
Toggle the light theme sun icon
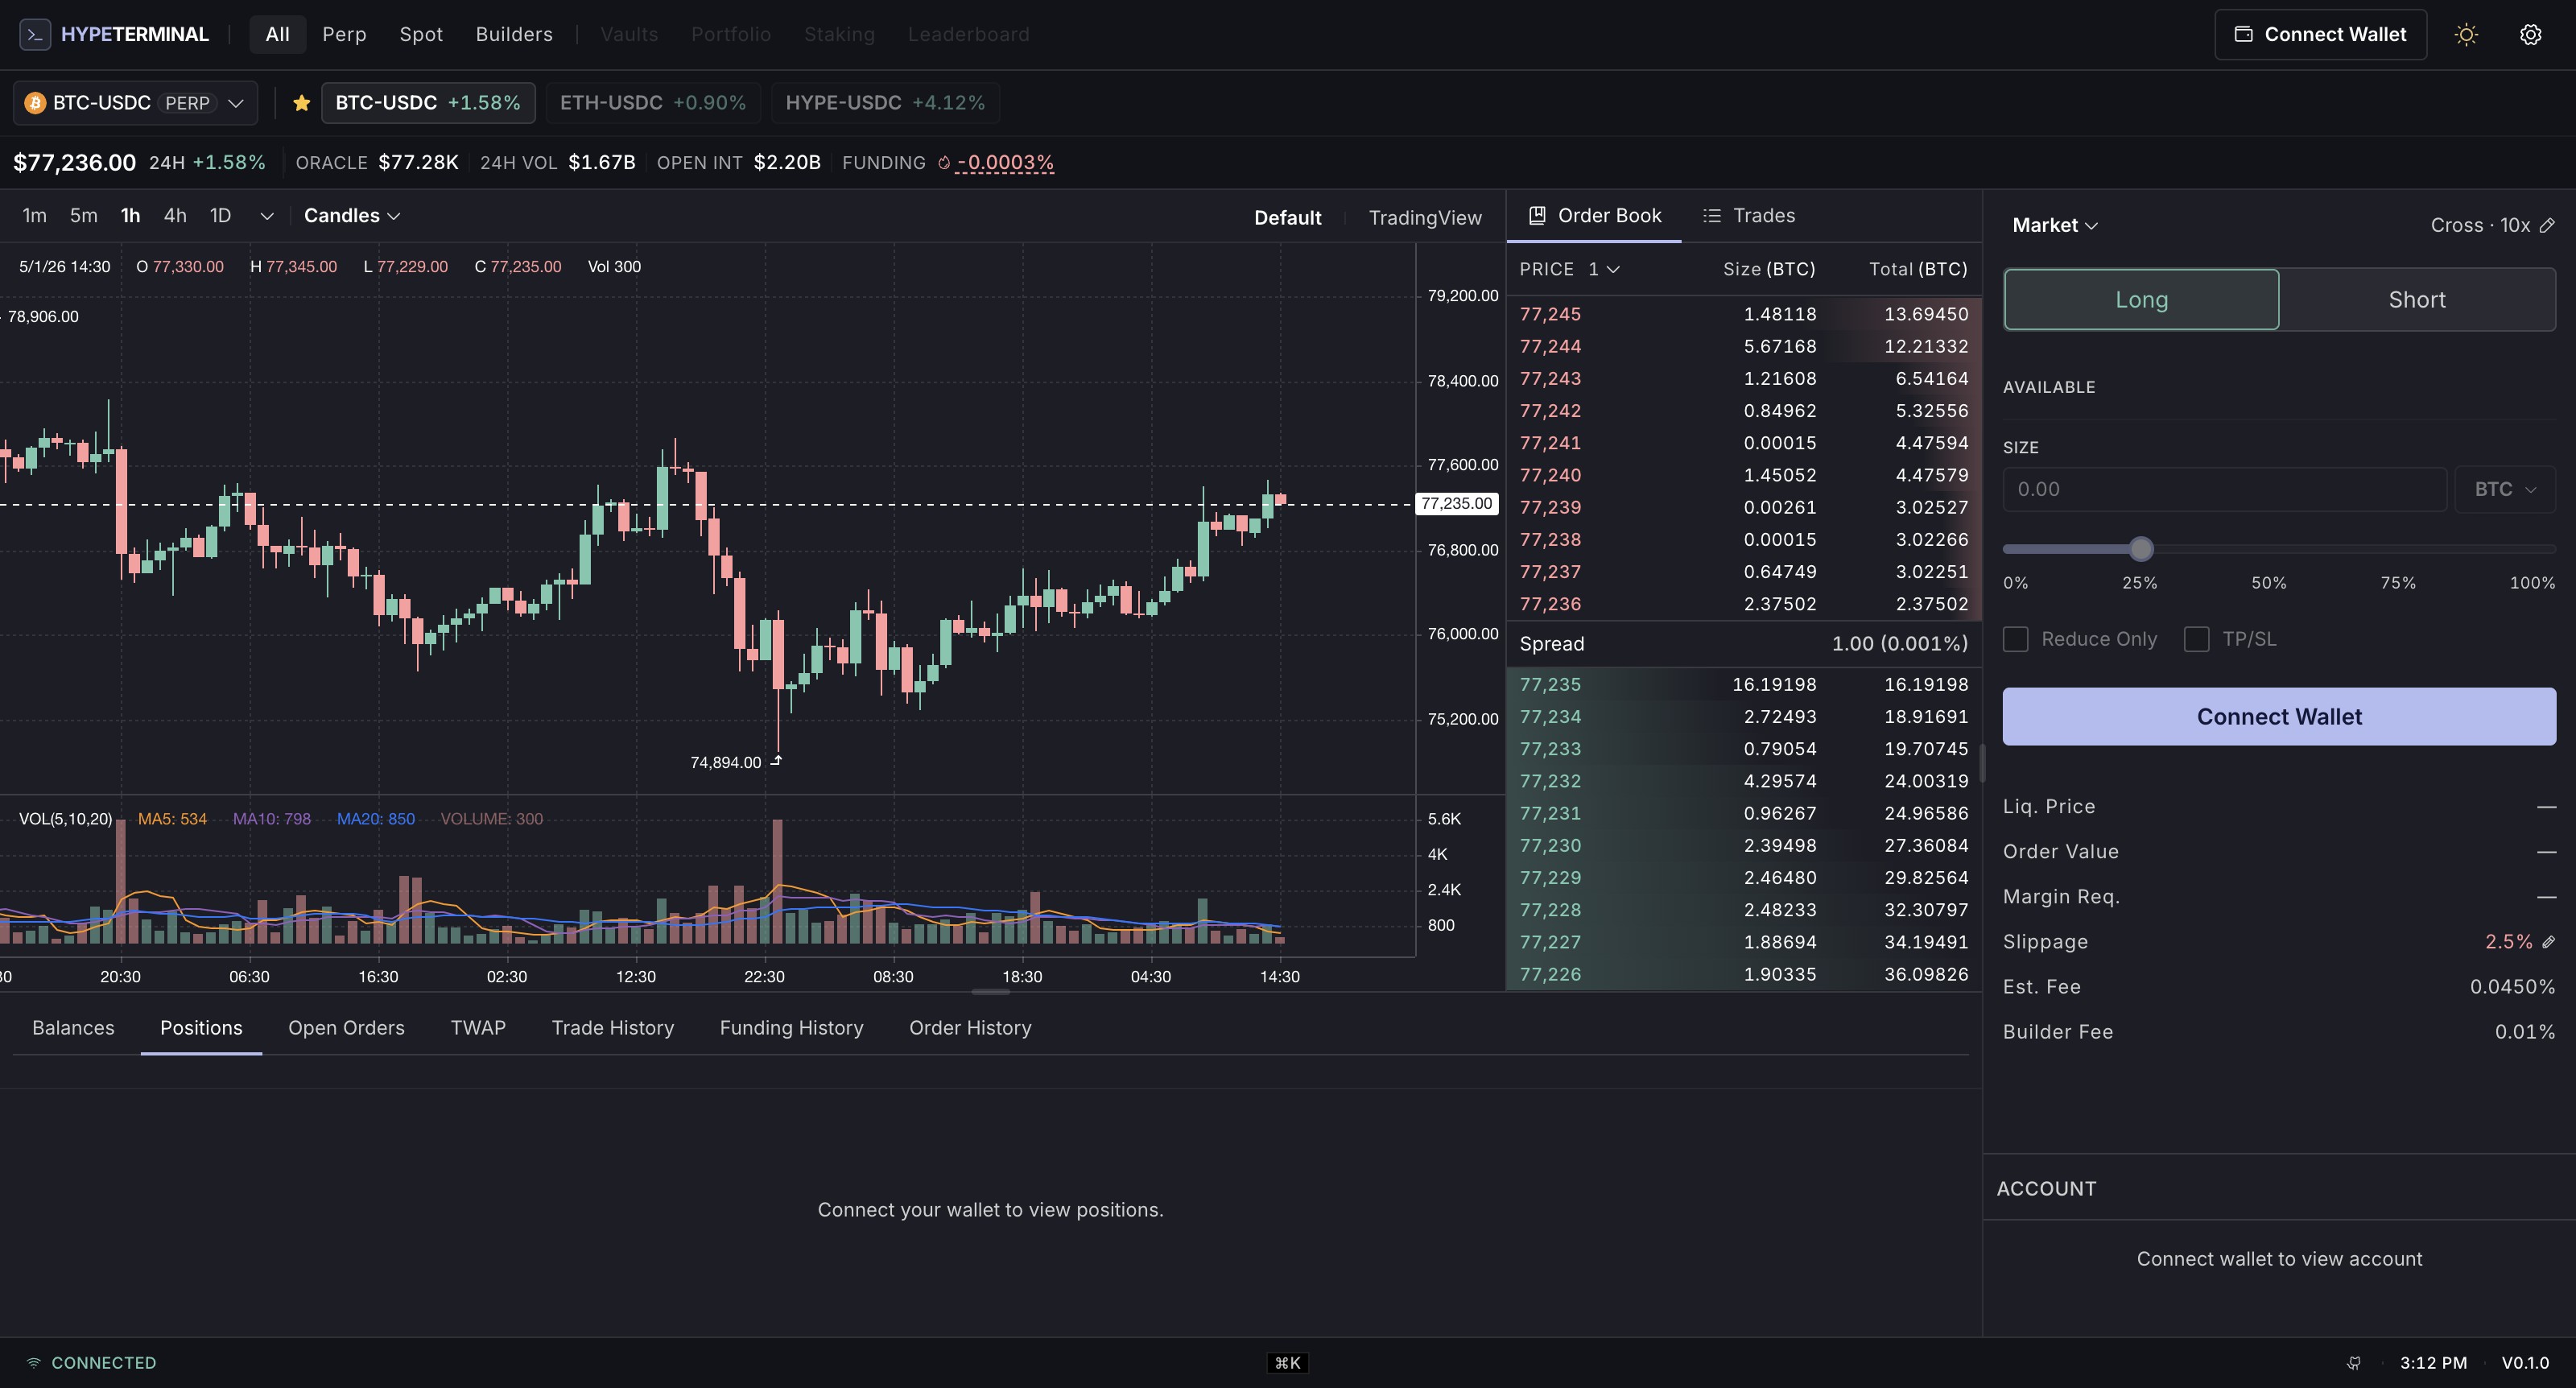coord(2466,35)
